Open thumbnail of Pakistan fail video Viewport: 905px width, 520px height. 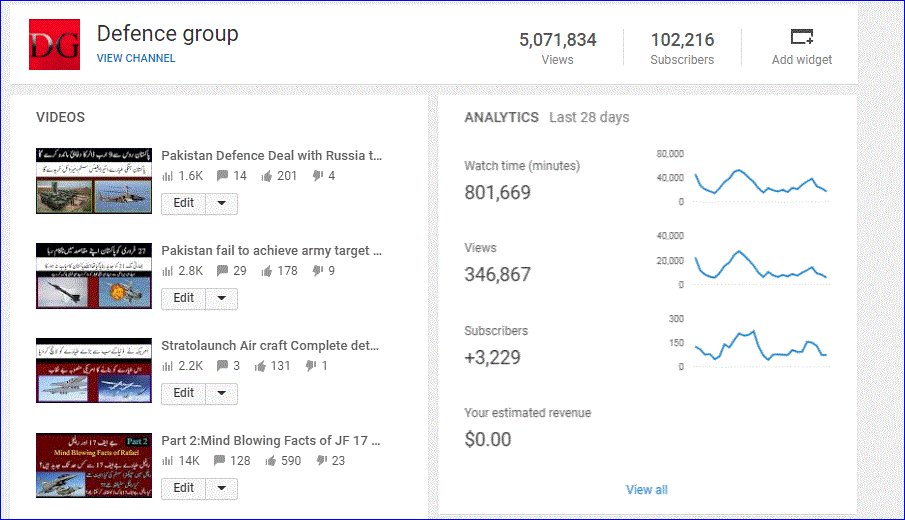[94, 276]
